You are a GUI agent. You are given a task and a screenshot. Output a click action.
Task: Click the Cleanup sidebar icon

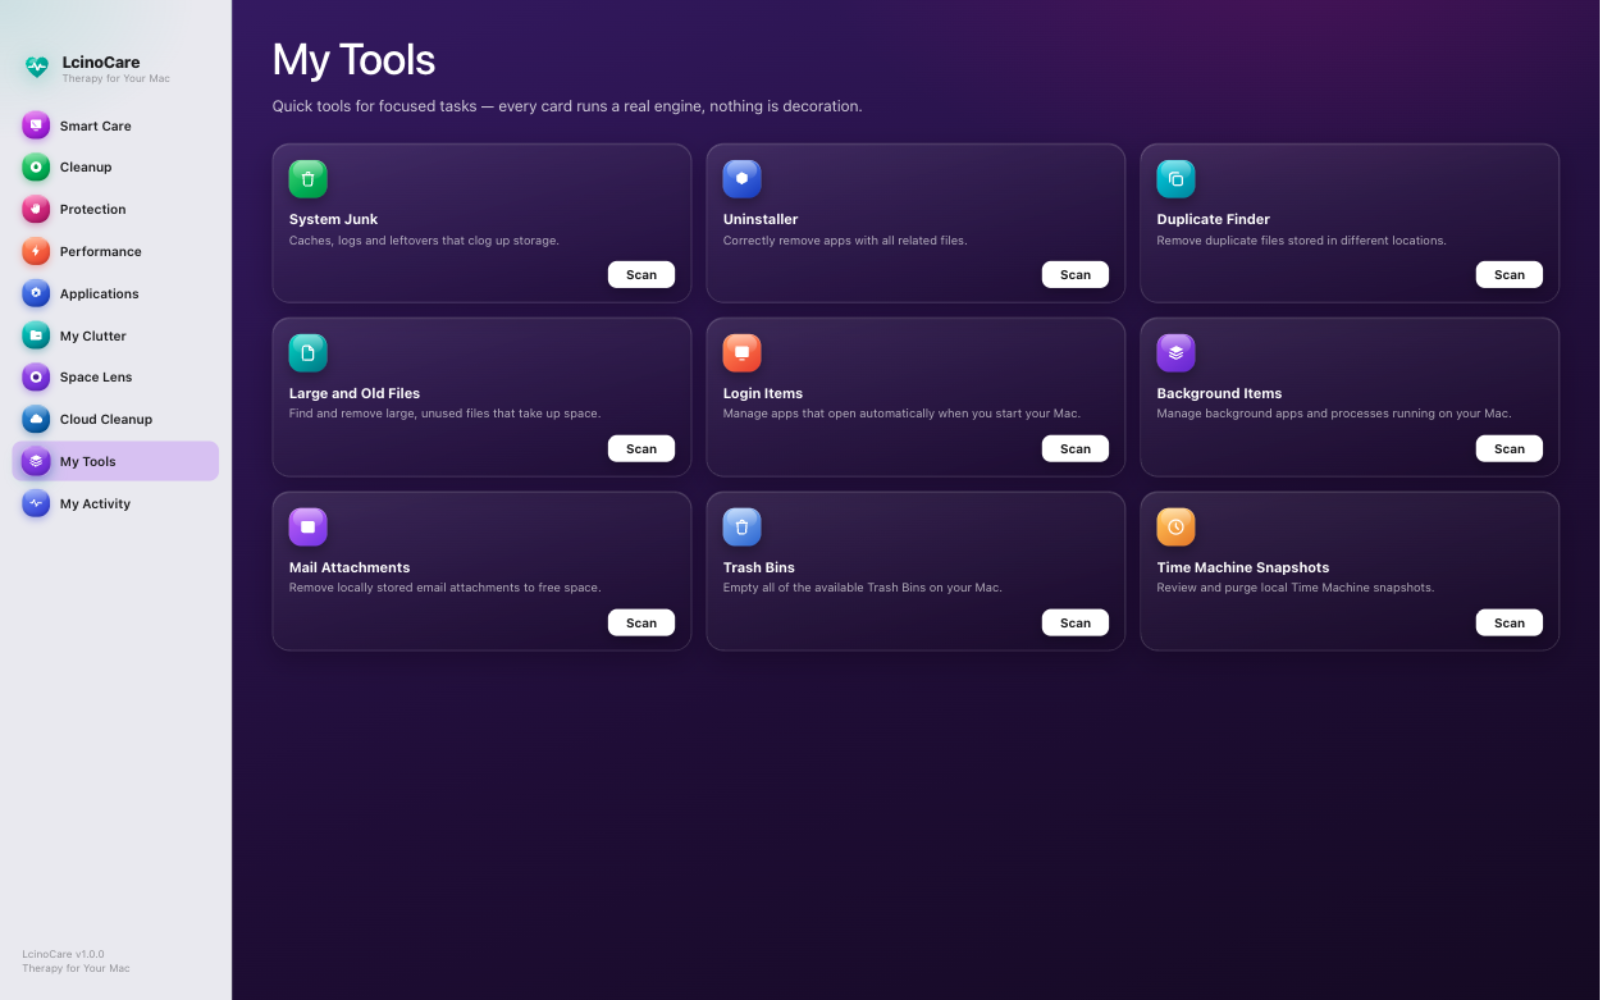pos(36,167)
